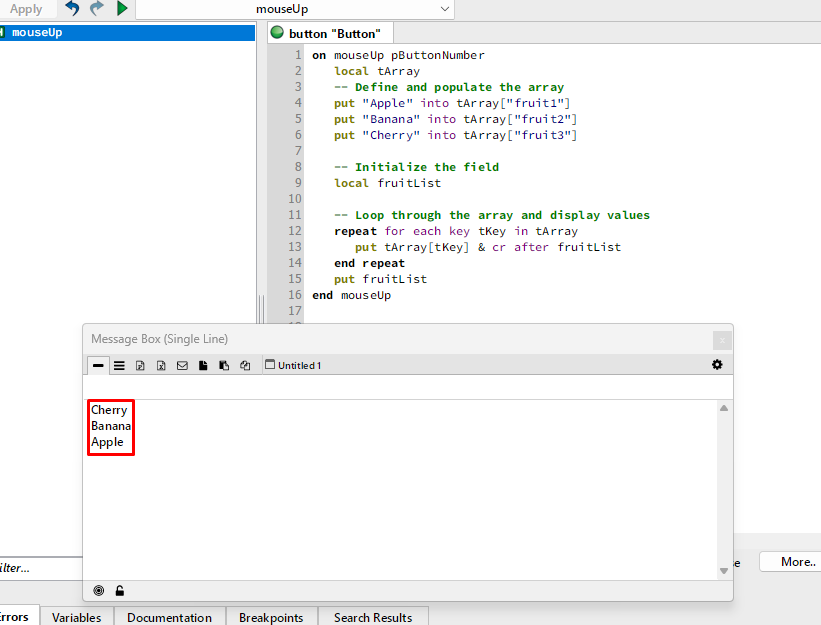Click the Message Box command input line
The width and height of the screenshot is (821, 625).
pyautogui.click(x=400, y=387)
